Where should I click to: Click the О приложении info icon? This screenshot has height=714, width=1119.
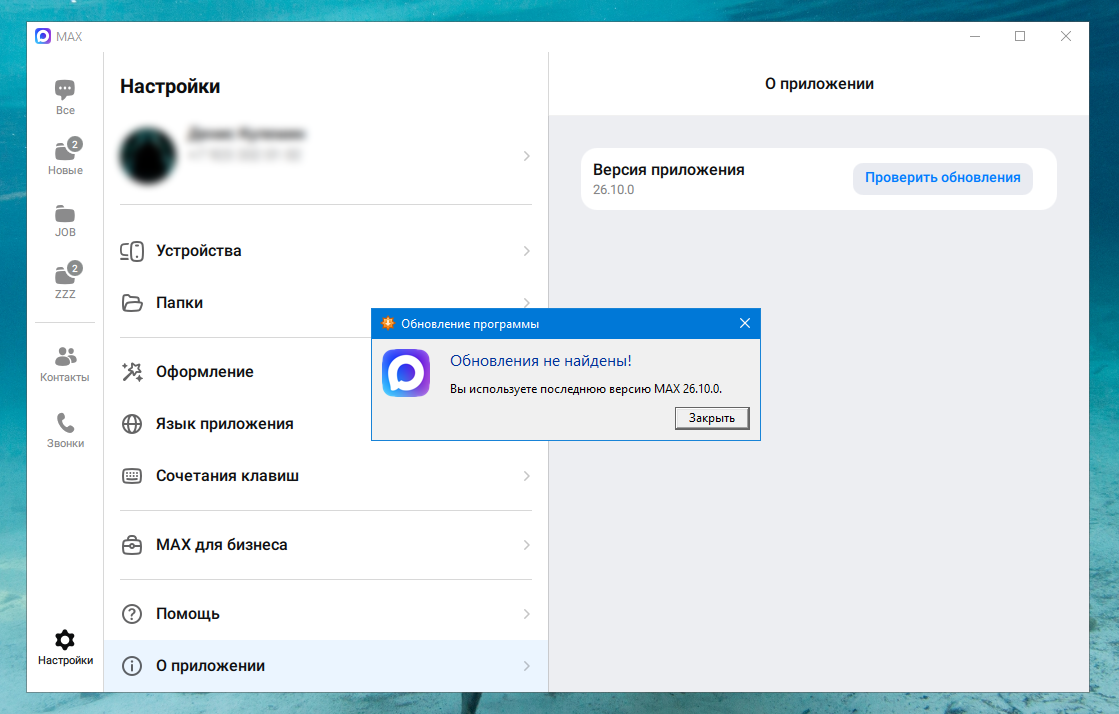(x=132, y=666)
